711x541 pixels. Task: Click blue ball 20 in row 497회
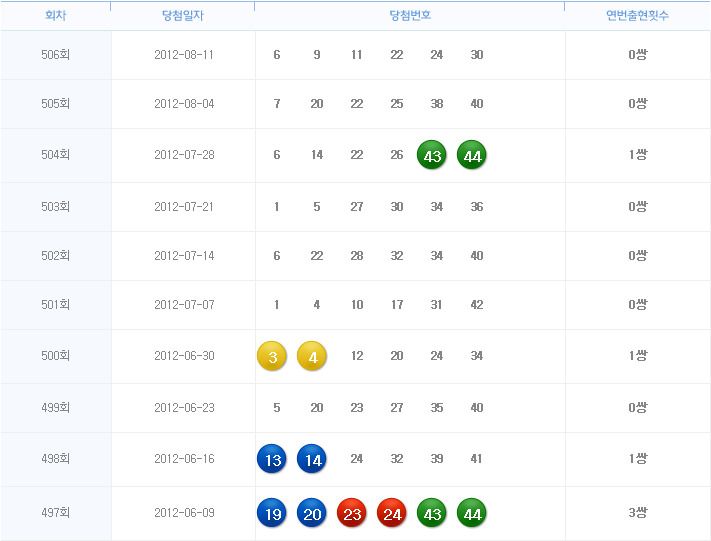(312, 513)
